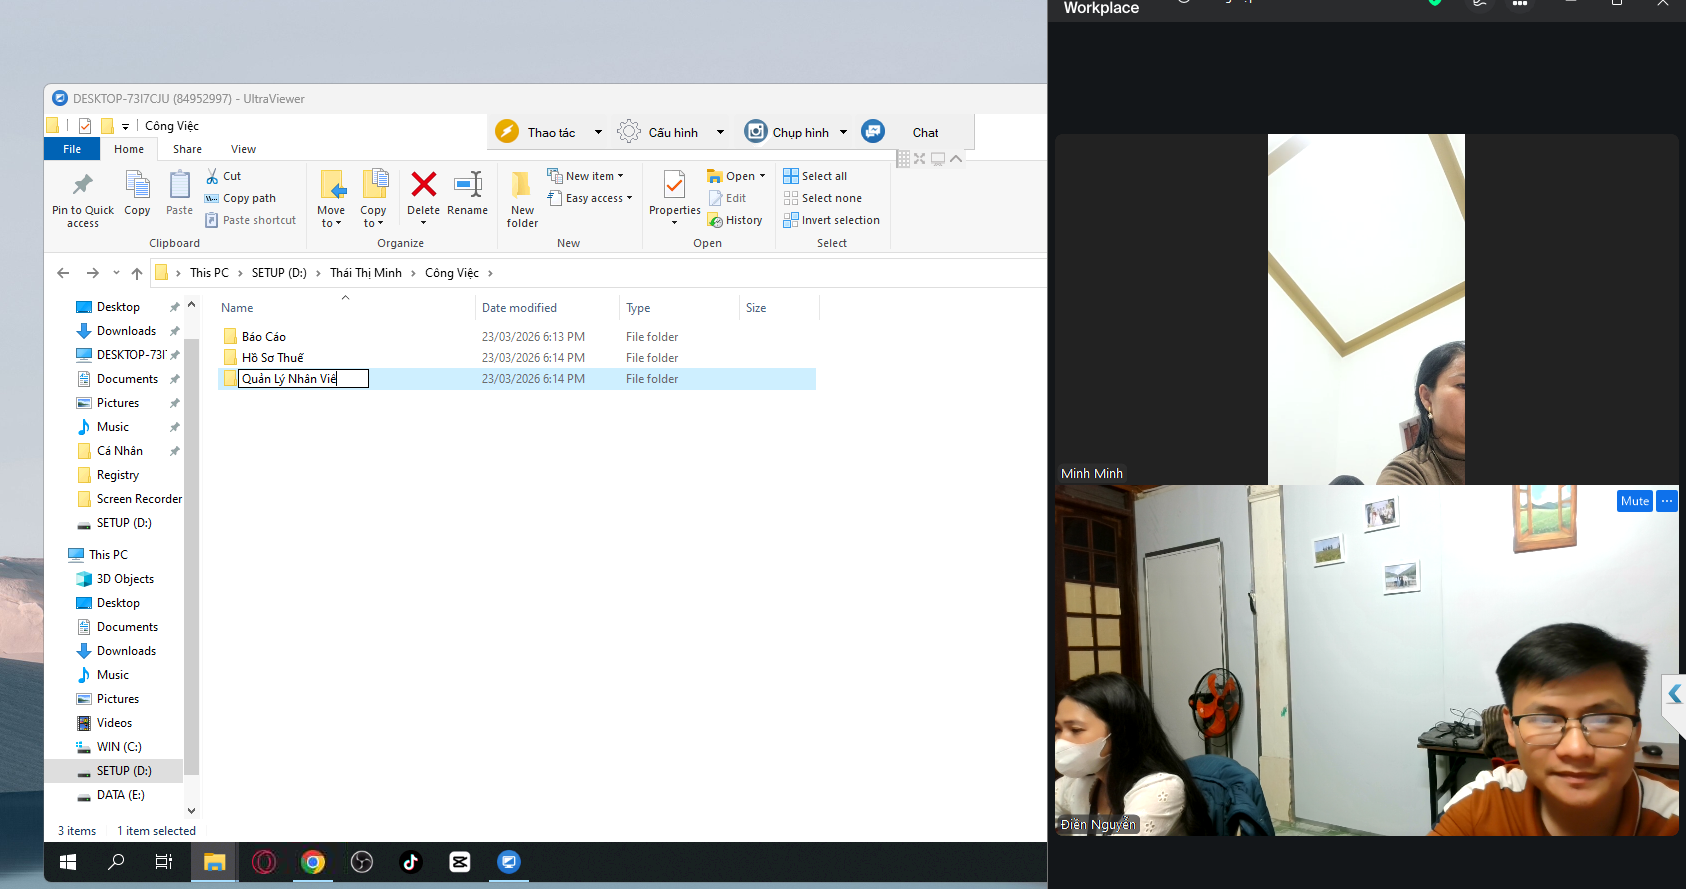Pin to Quick access

pos(83,198)
